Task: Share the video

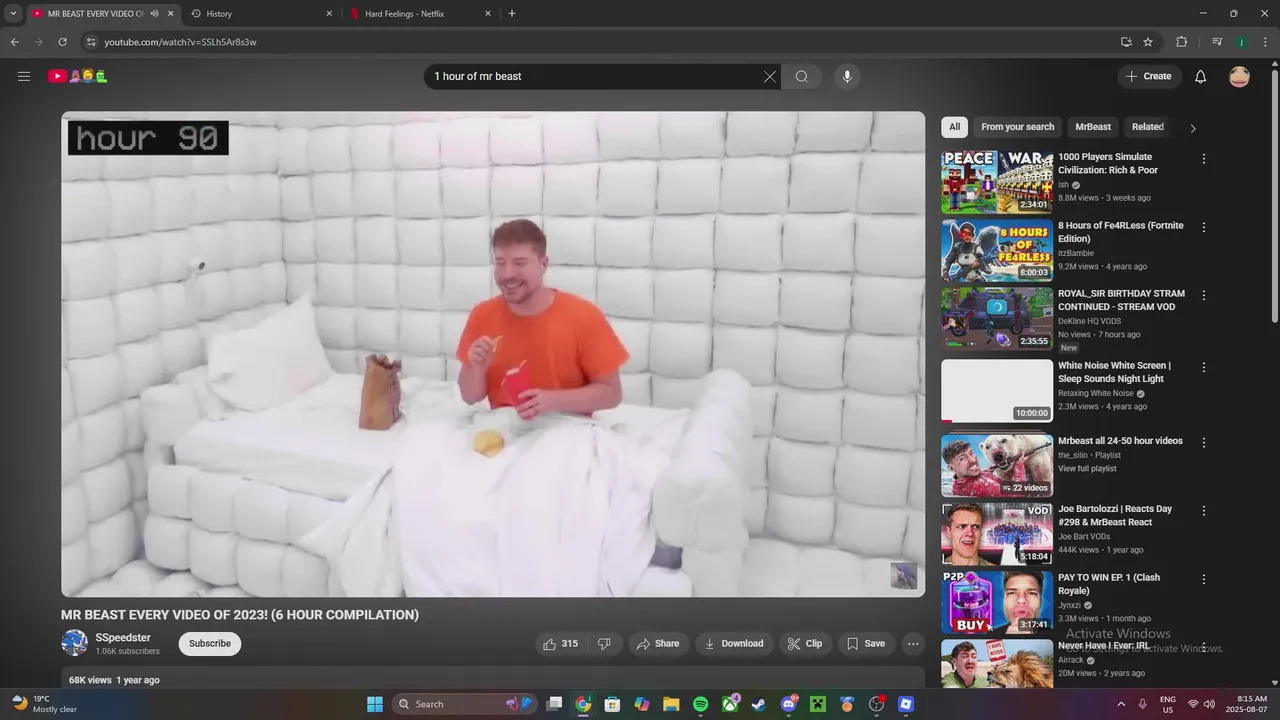Action: (658, 644)
